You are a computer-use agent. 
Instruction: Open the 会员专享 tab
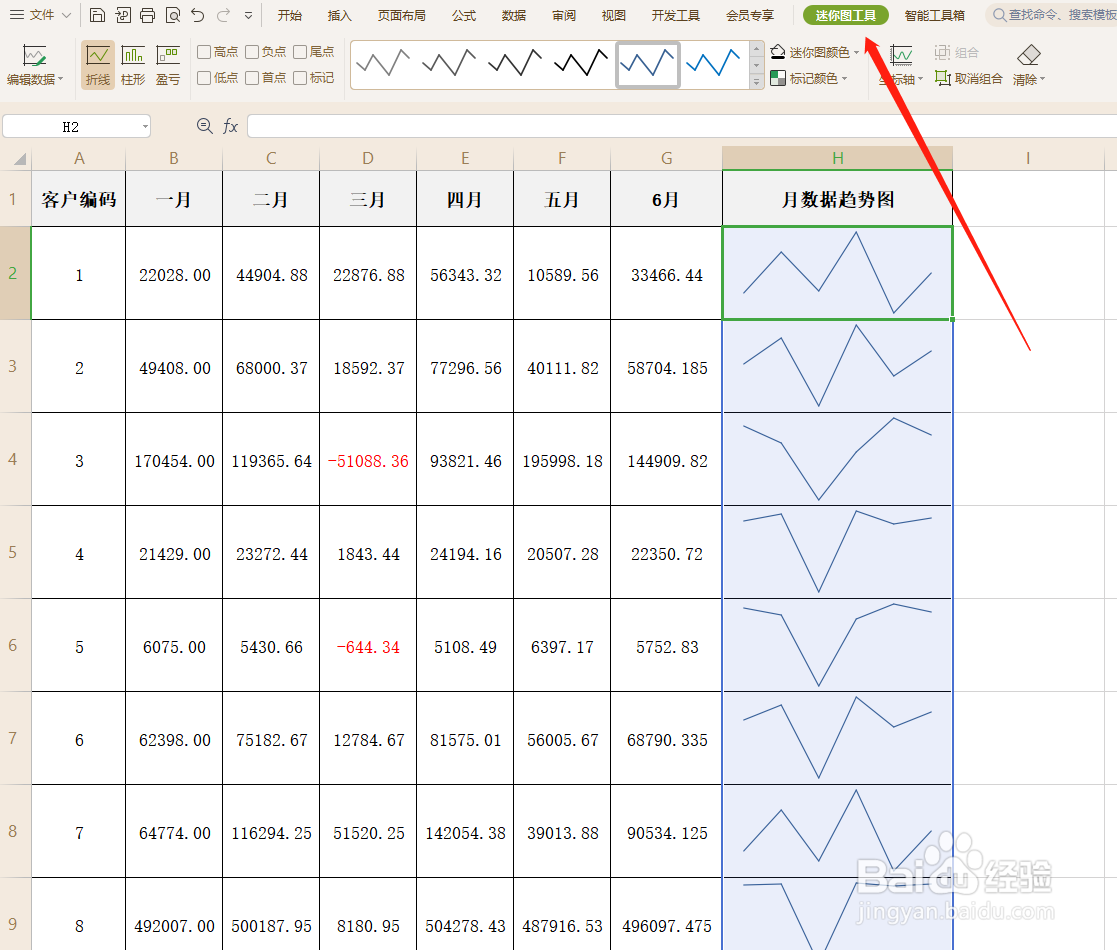tap(750, 15)
